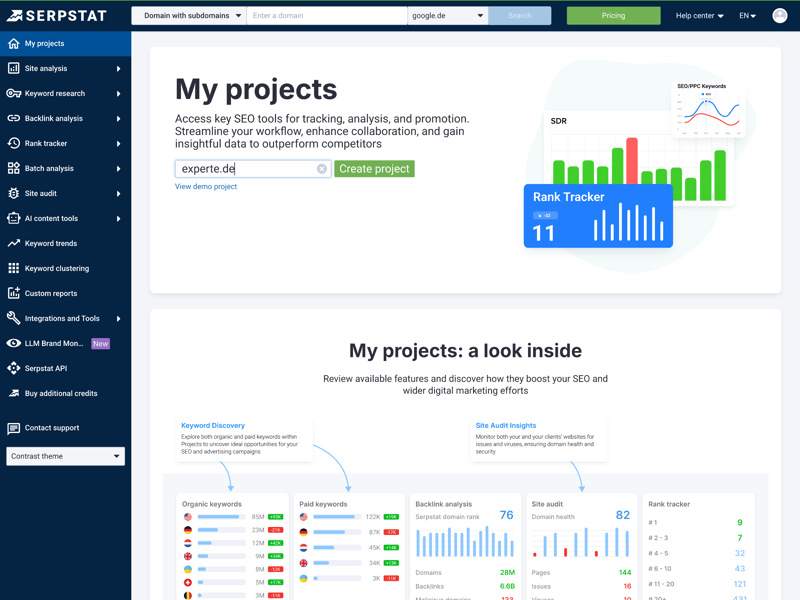This screenshot has height=600, width=800.
Task: Click the Serpstat logo
Action: [x=56, y=16]
